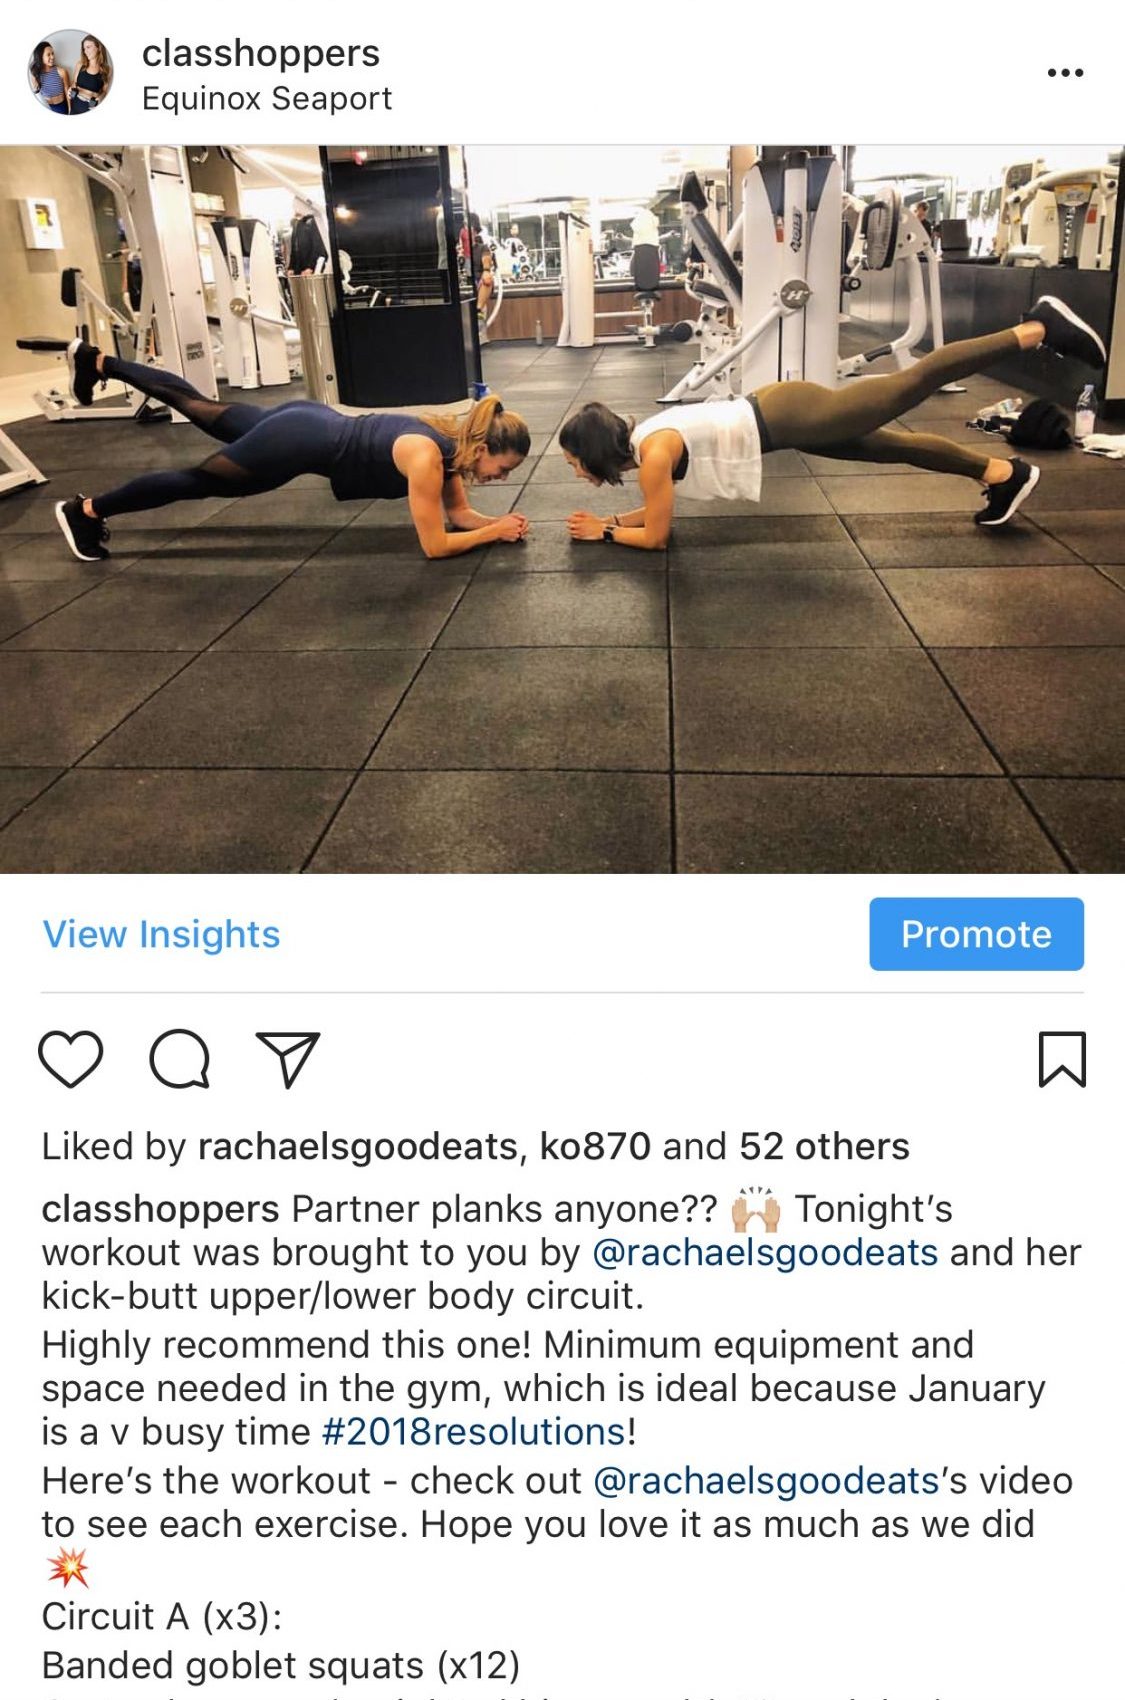The image size is (1125, 1700).
Task: Open comments with the speech bubble icon
Action: 180,1059
